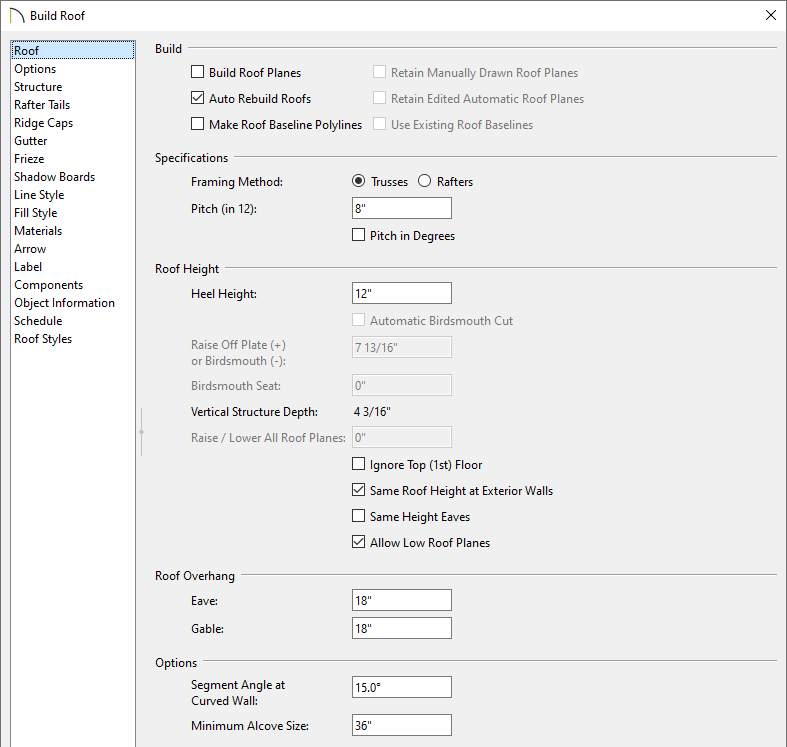
Task: Enable the Build Roof Planes checkbox
Action: point(198,72)
